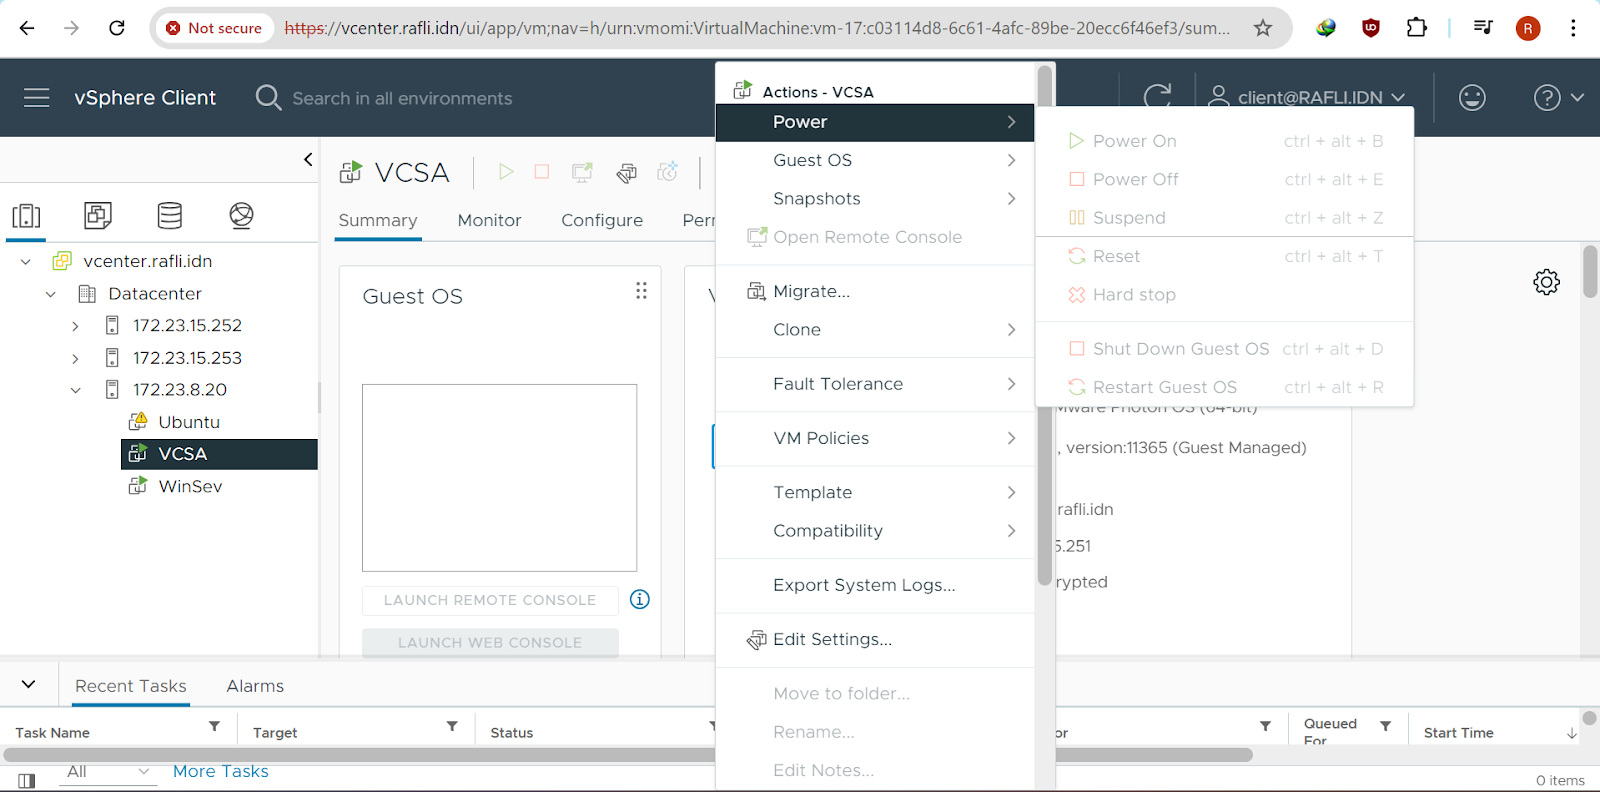Open Chrome's three-dot menu

(1573, 28)
